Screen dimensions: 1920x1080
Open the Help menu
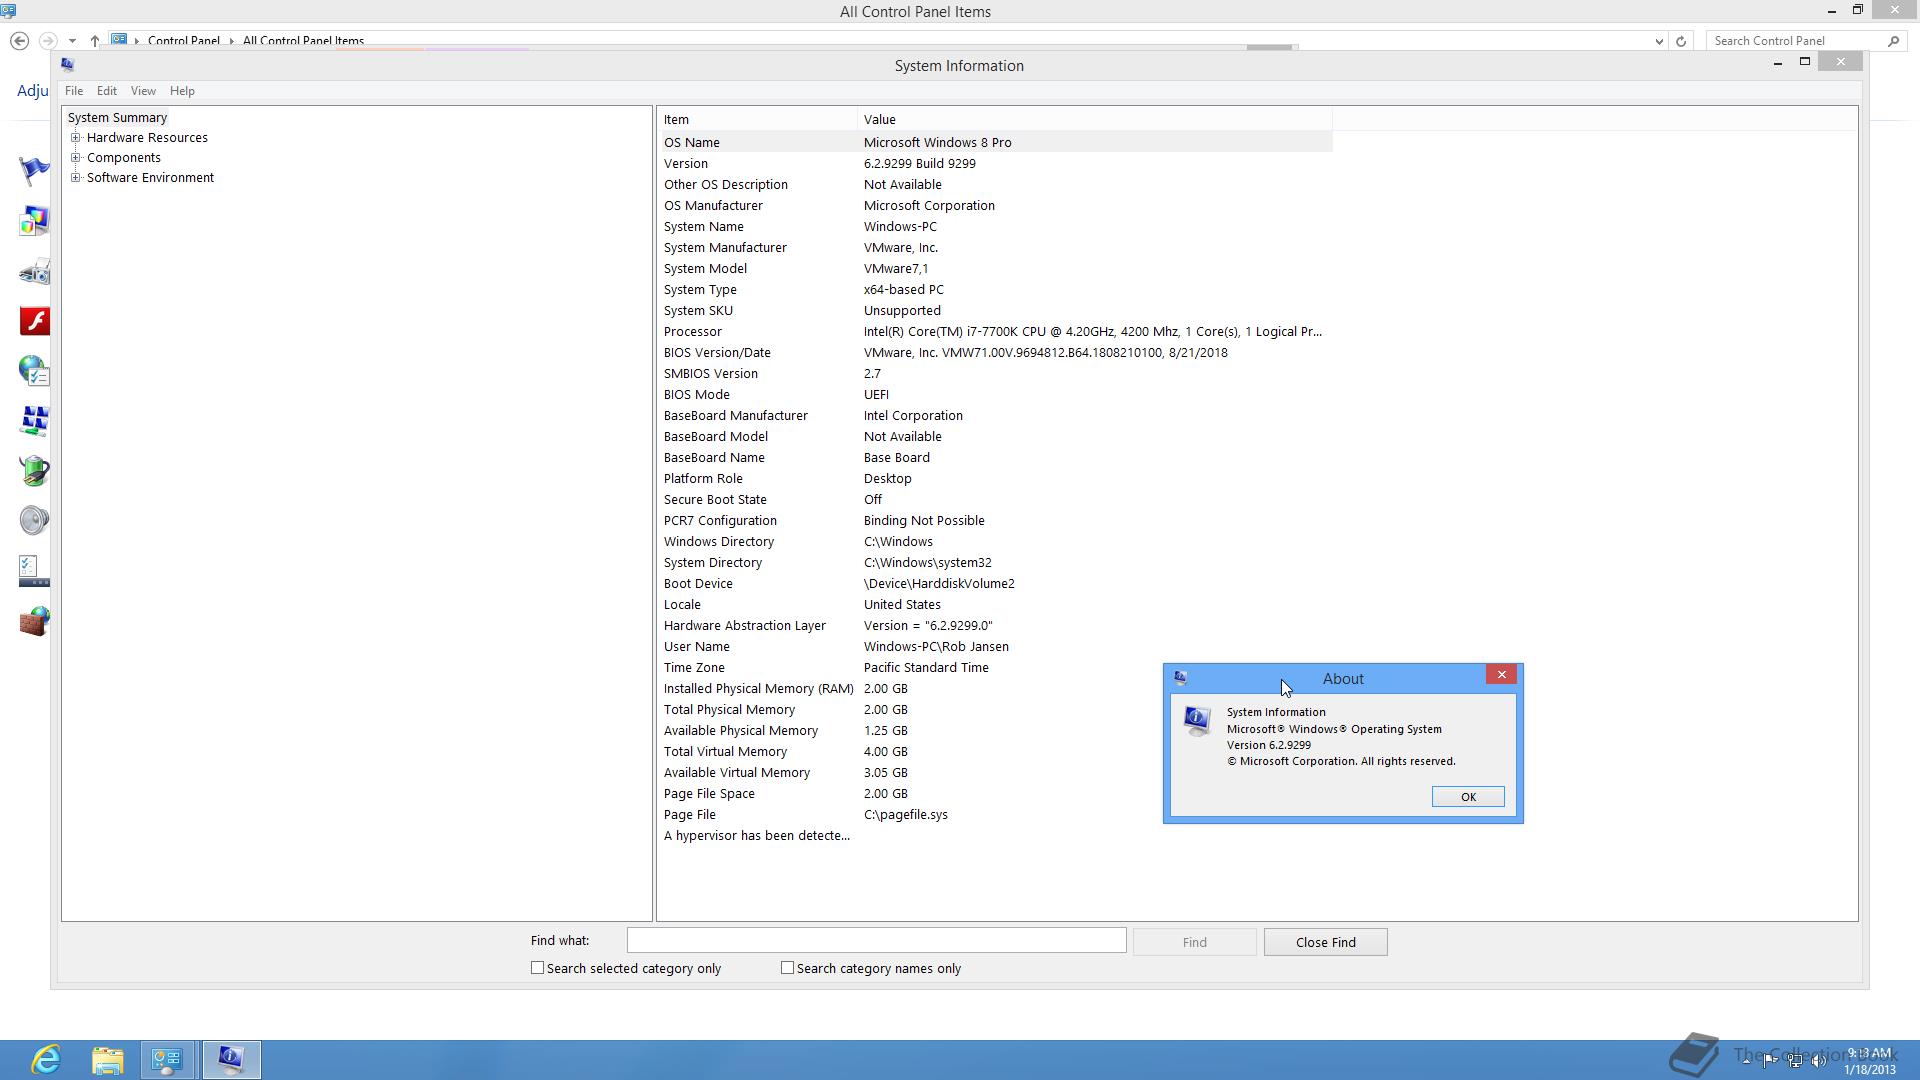182,91
